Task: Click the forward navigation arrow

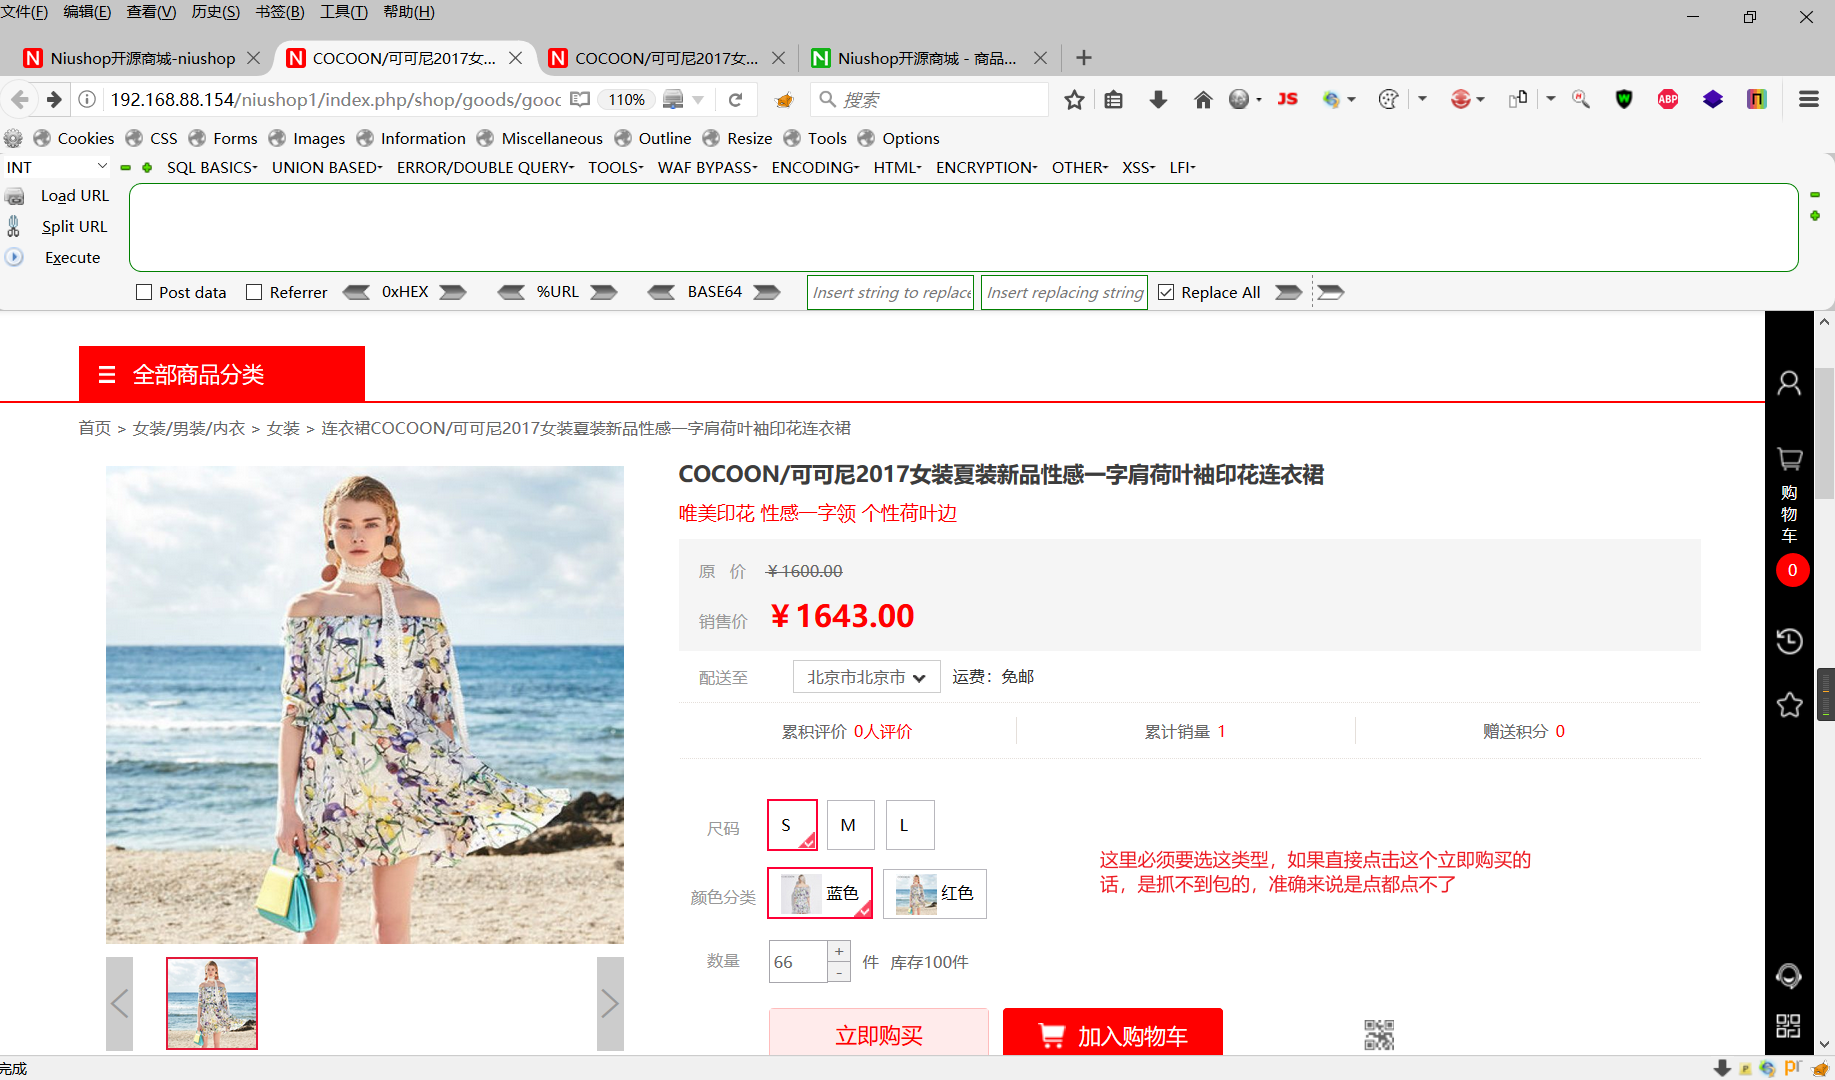Action: pos(54,99)
